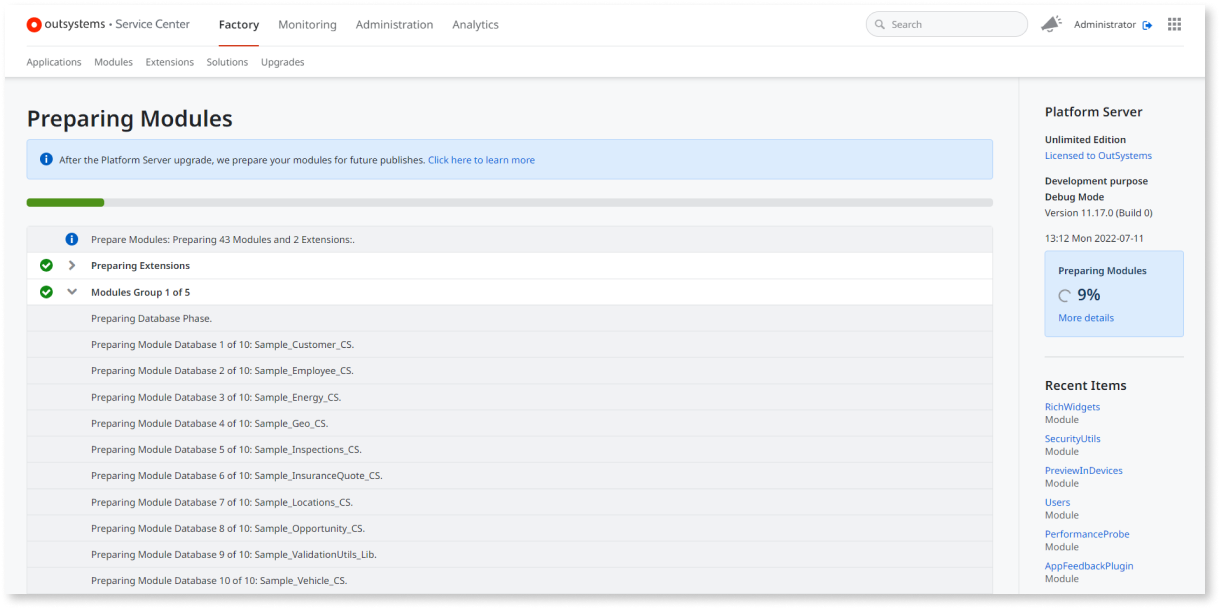Collapse the Modules Group 1 of 5 section
This screenshot has height=609, width=1220.
coord(71,291)
